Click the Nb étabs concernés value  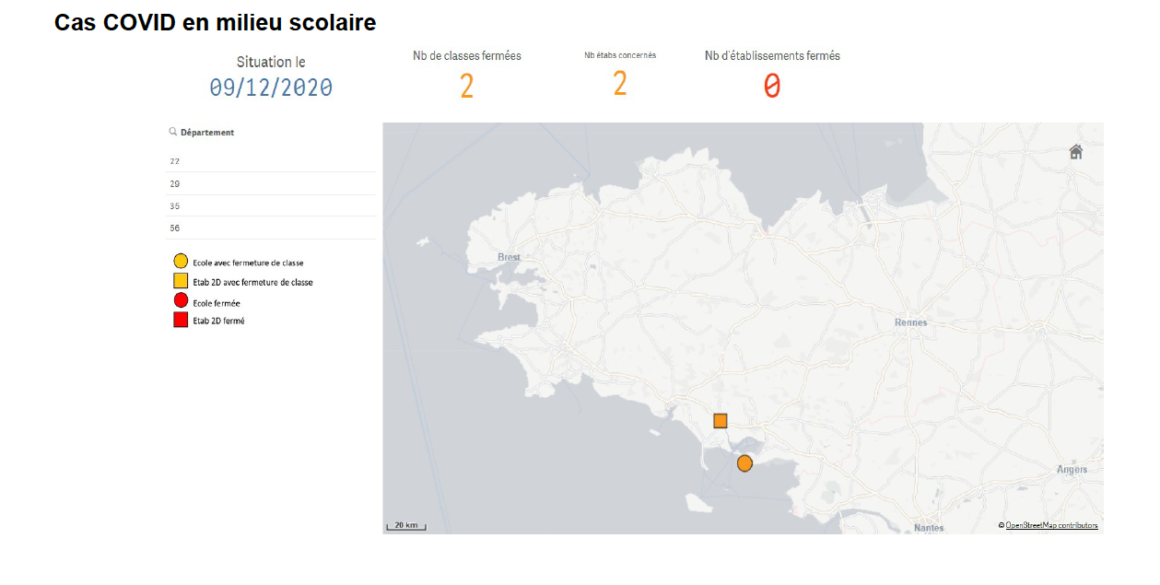[620, 84]
